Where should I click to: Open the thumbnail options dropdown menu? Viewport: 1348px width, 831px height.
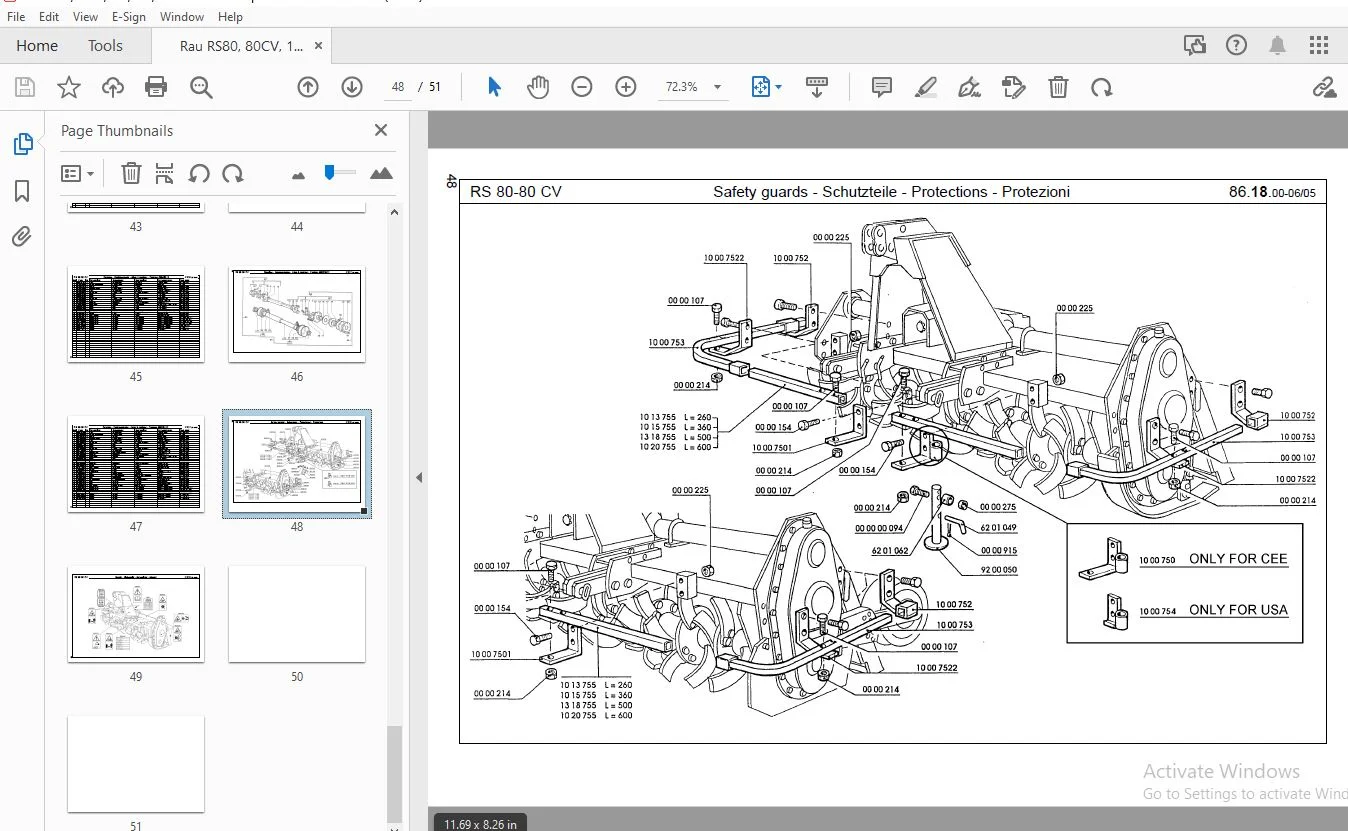coord(78,173)
